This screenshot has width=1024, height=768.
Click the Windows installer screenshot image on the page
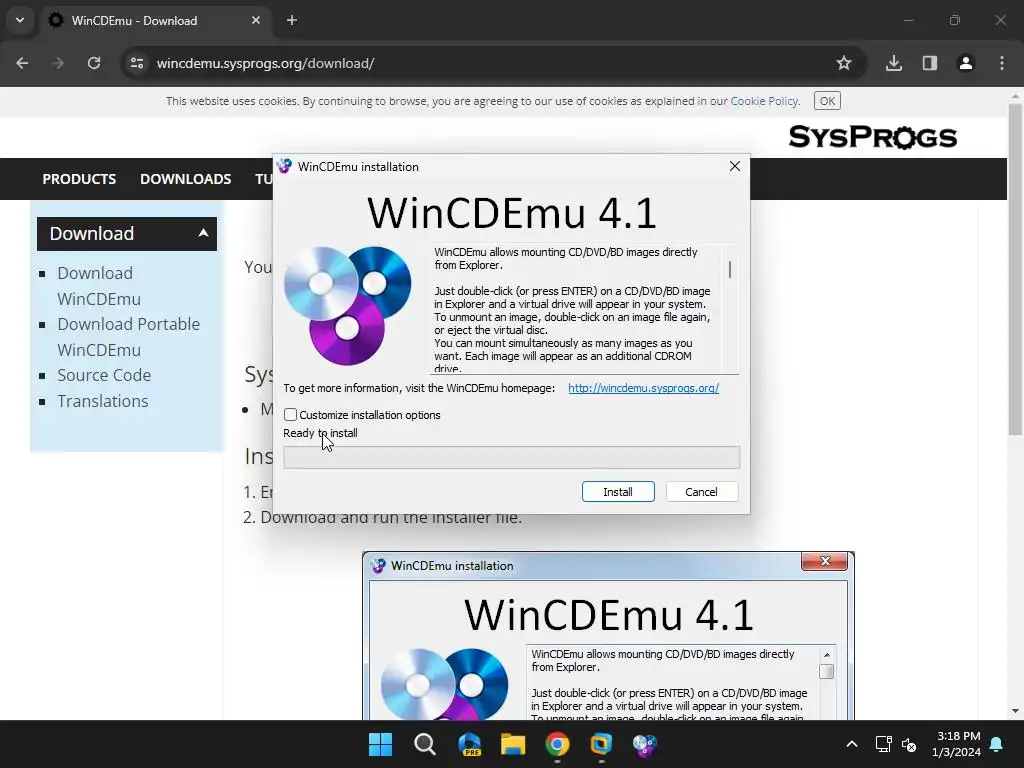pos(608,636)
